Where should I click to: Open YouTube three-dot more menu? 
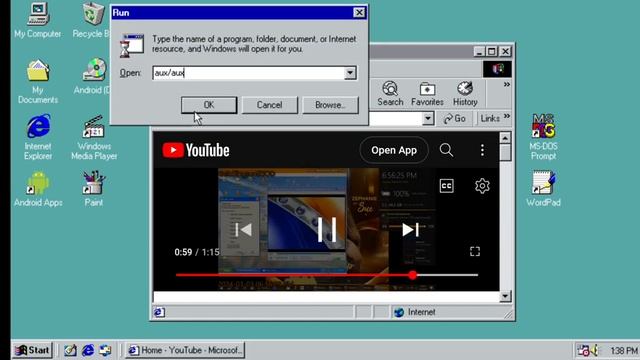pyautogui.click(x=482, y=150)
